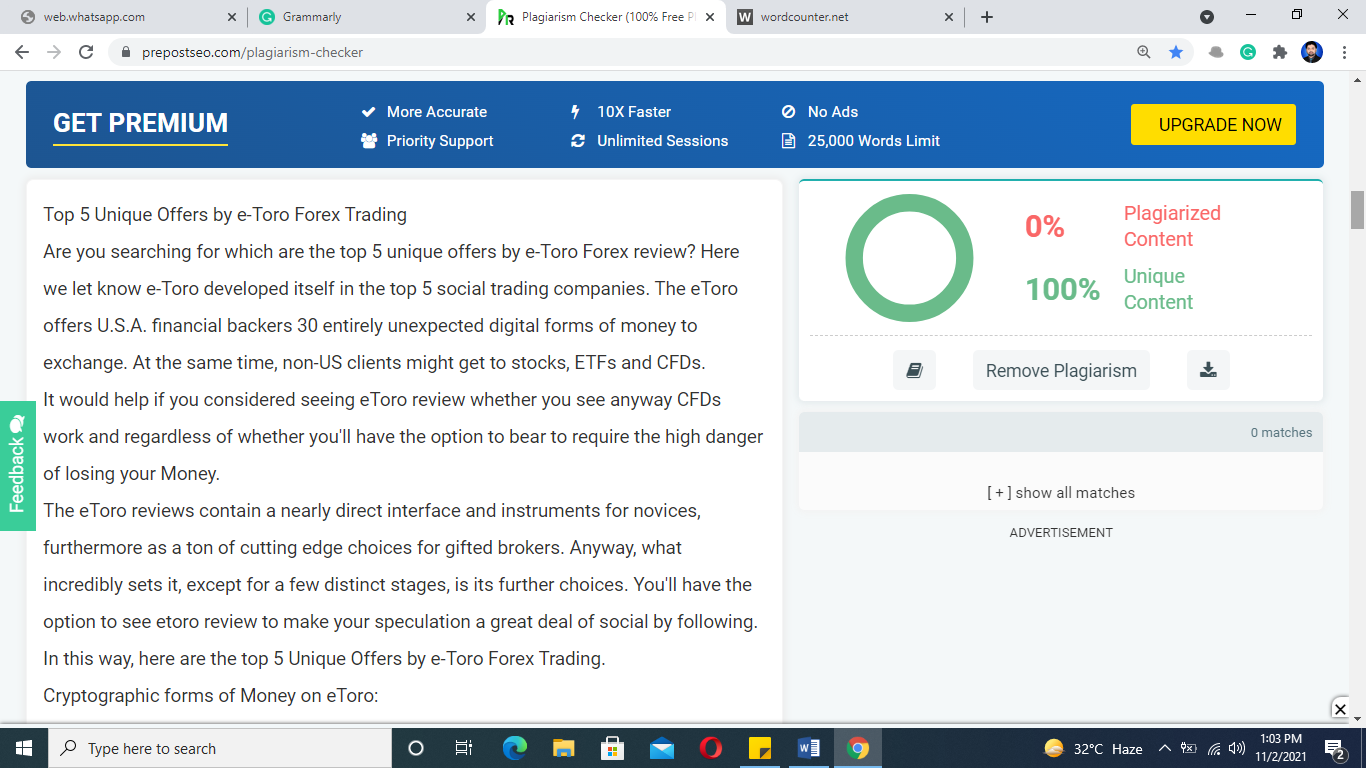Click the GET PREMIUM heading
The image size is (1366, 768).
click(x=140, y=123)
